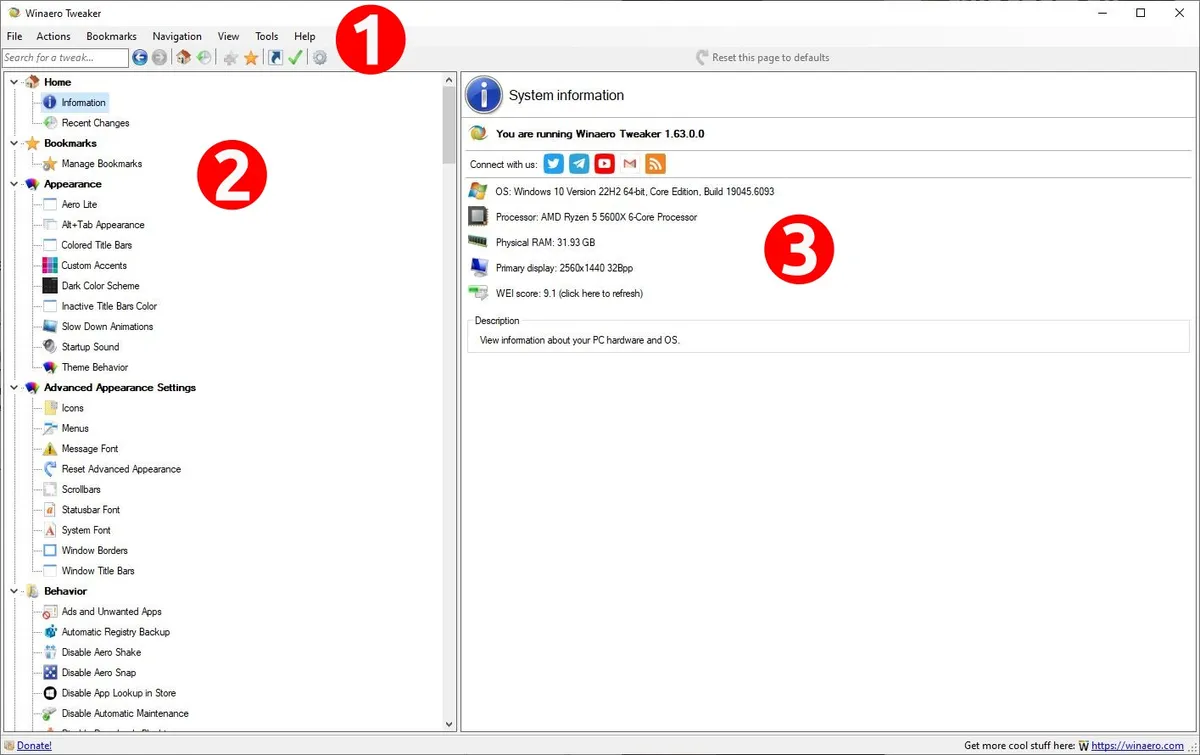Image resolution: width=1200 pixels, height=755 pixels.
Task: Collapse the Advanced Appearance Settings section
Action: (x=13, y=387)
